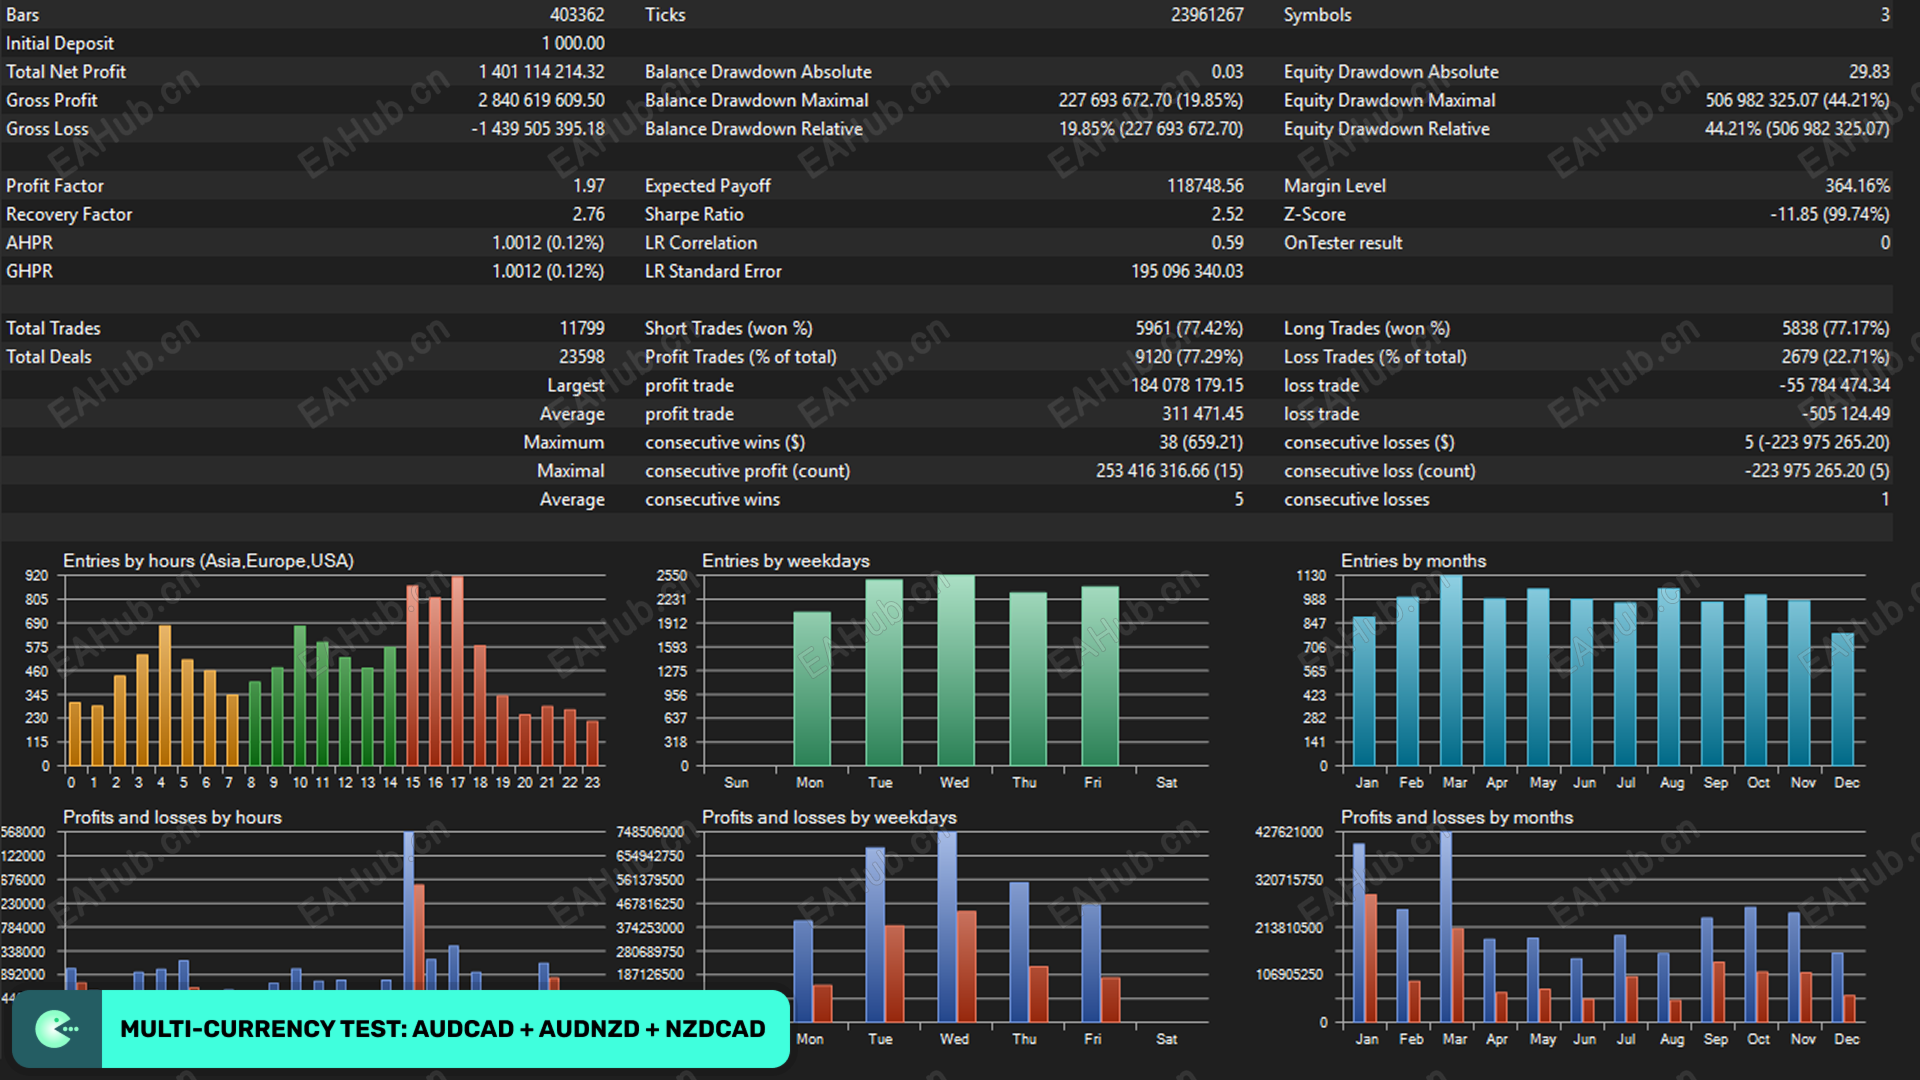
Task: Click the Sharpe Ratio label
Action: (693, 214)
